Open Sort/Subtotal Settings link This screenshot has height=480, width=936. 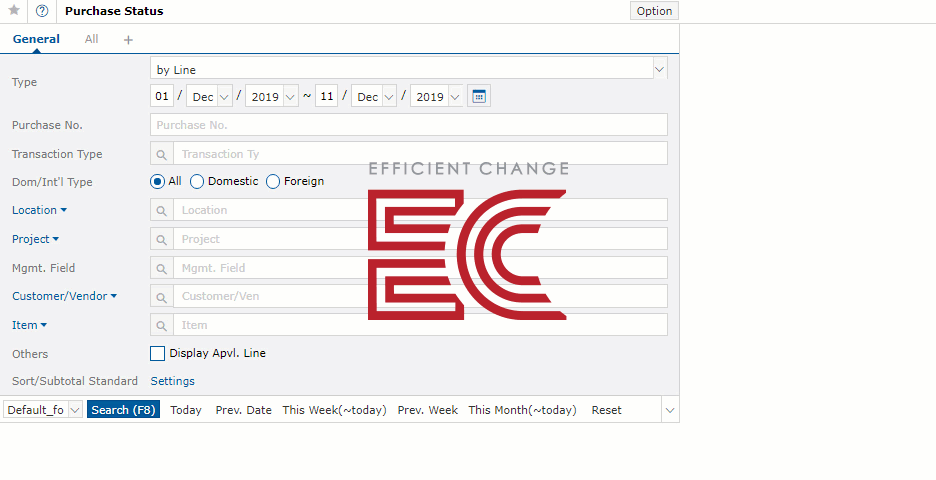pos(173,381)
